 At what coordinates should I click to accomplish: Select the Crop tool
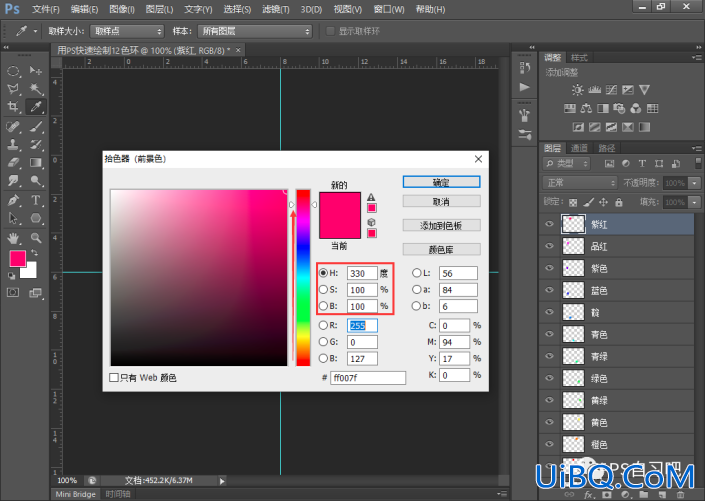(13, 107)
